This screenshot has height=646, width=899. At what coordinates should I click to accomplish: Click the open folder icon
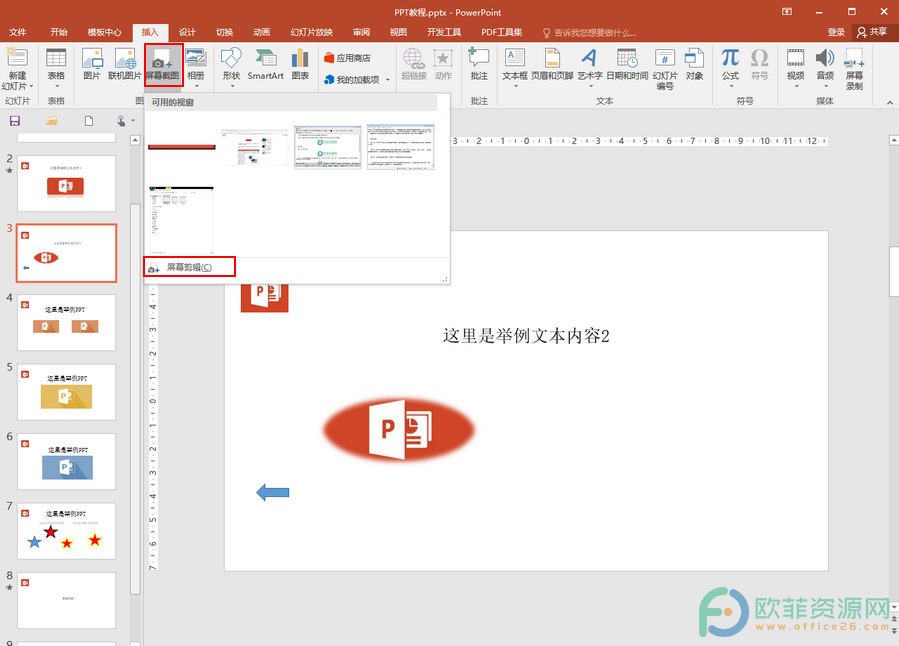point(52,121)
